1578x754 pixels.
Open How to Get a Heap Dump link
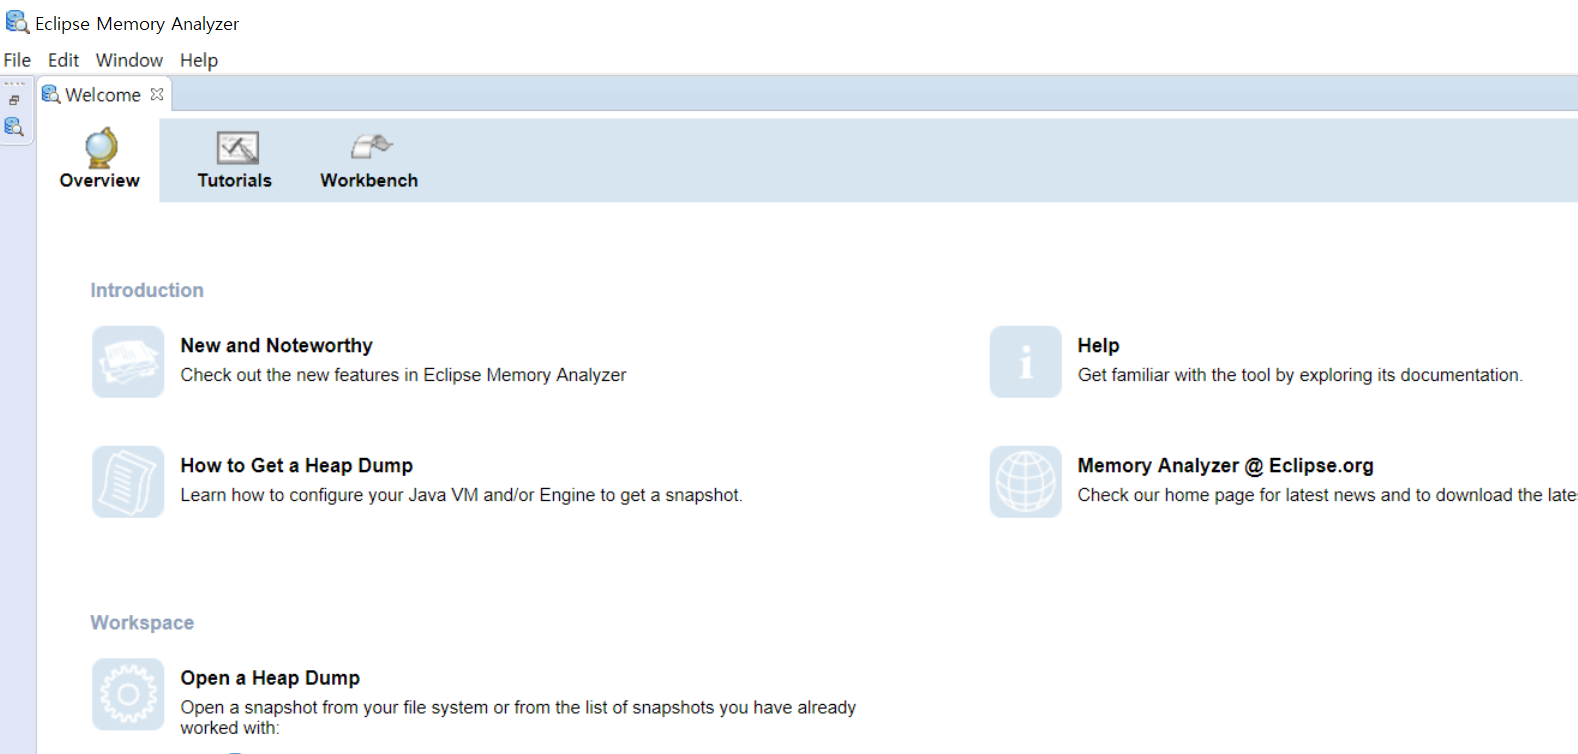click(296, 465)
